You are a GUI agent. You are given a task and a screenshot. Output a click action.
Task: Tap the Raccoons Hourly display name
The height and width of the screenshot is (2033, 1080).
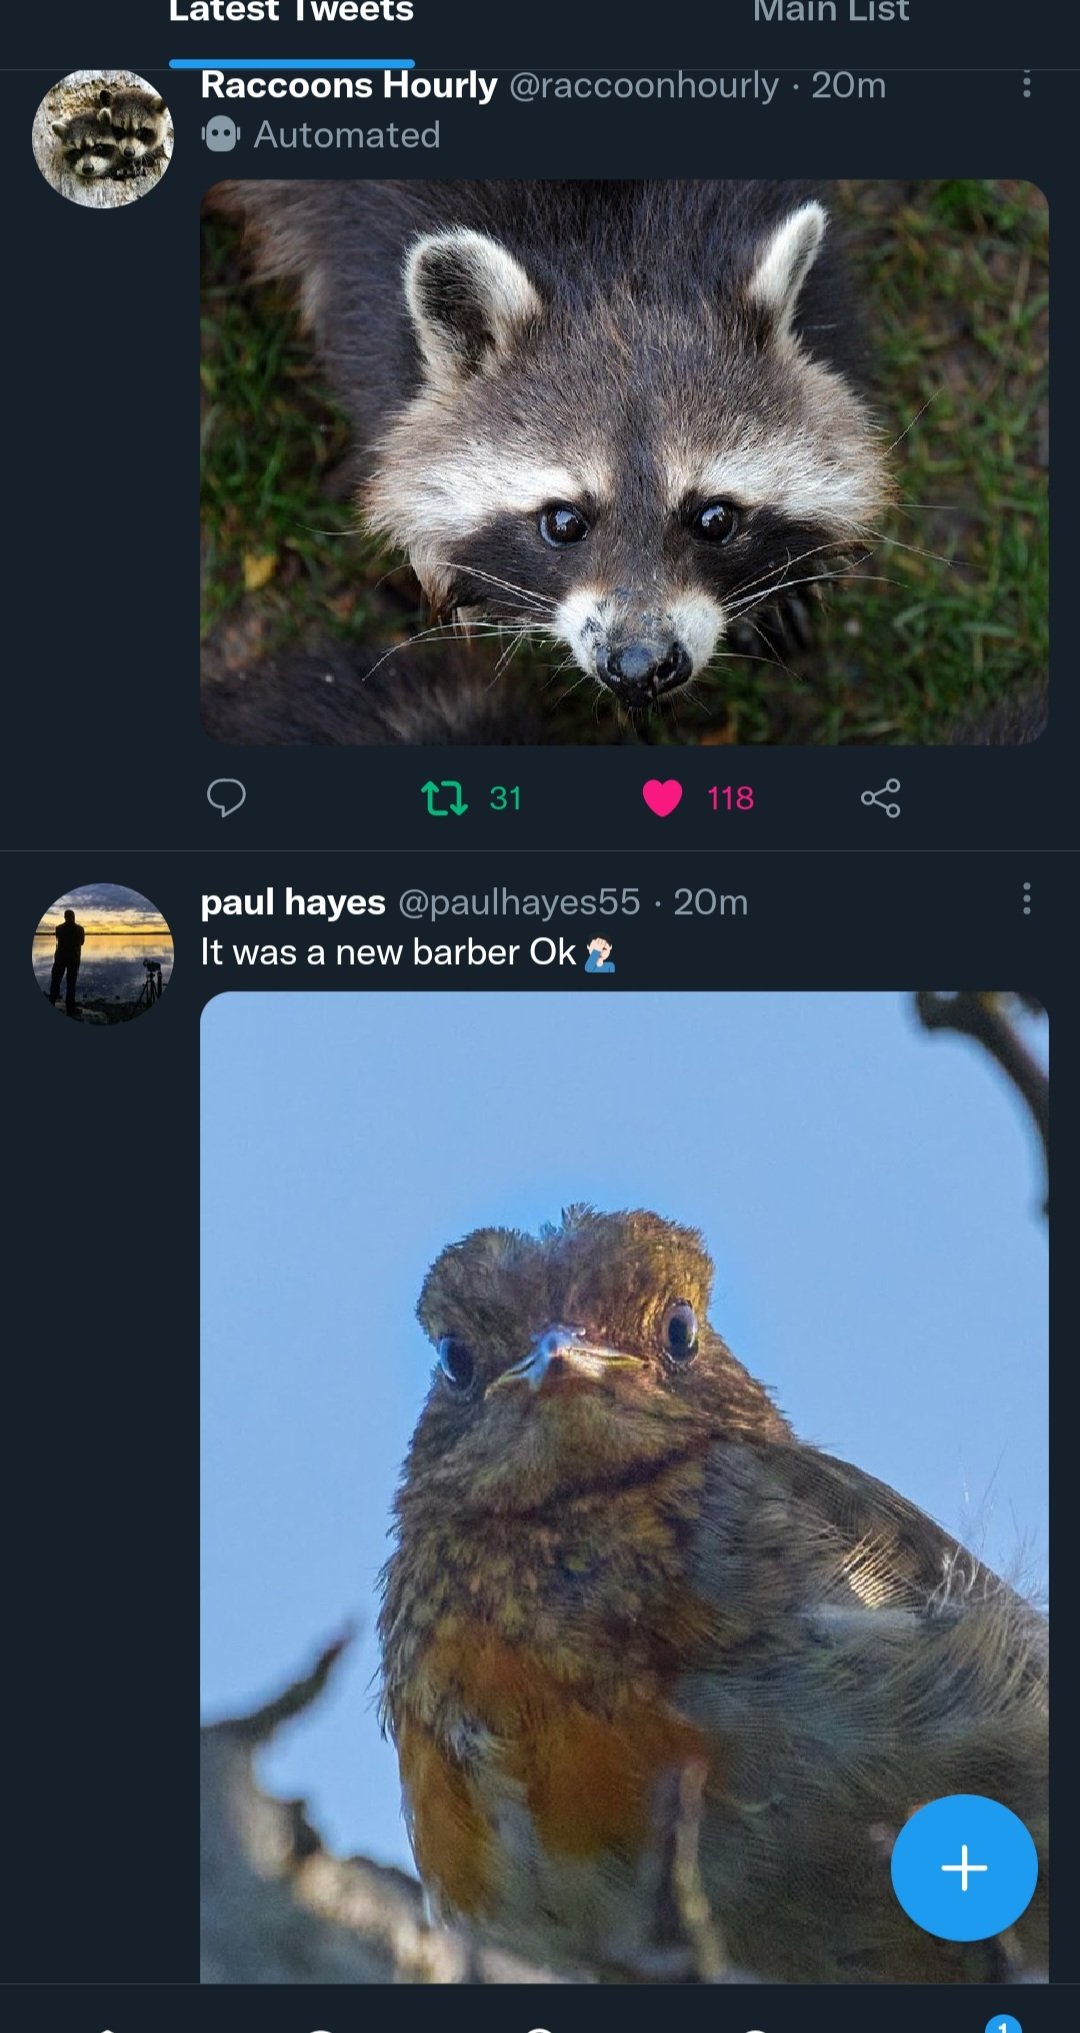[348, 86]
